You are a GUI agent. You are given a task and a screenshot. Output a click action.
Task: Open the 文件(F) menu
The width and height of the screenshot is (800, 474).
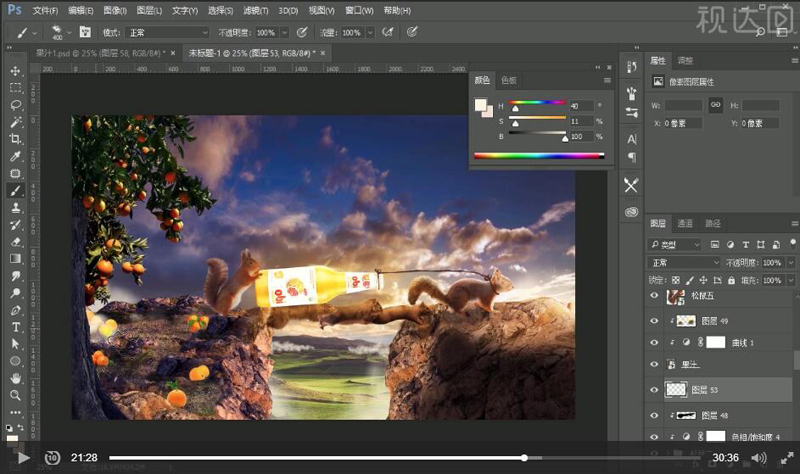(x=45, y=10)
